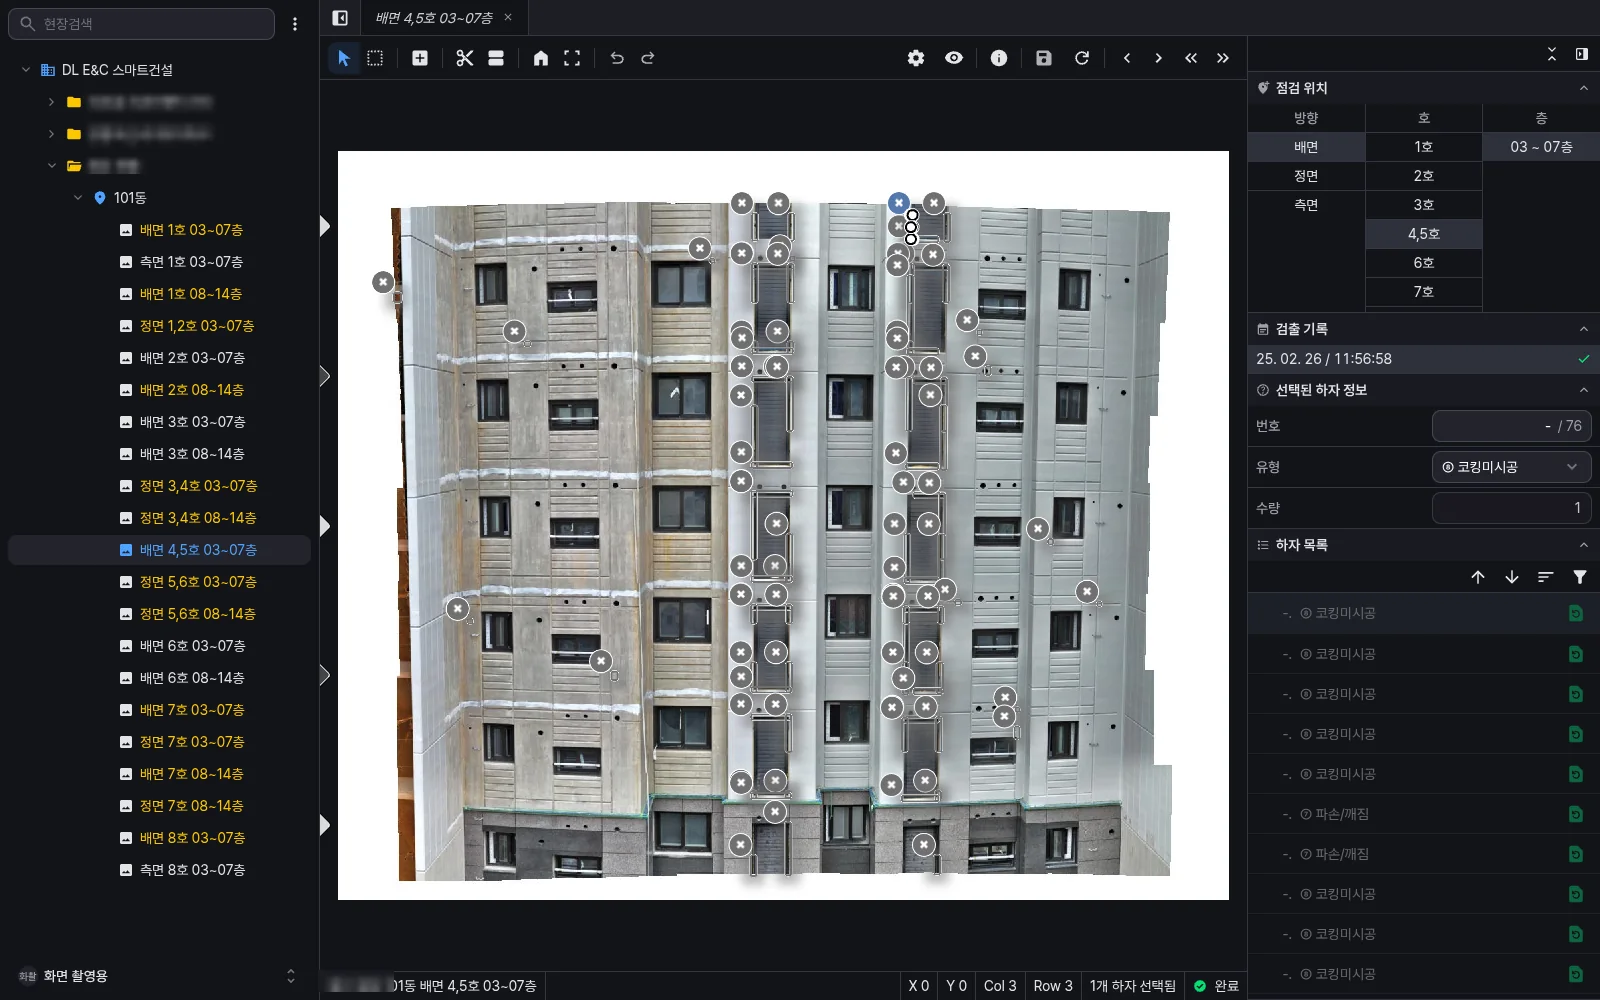Open the defect list filter funnel
Screen dimensions: 1600x1000
pyautogui.click(x=1580, y=577)
